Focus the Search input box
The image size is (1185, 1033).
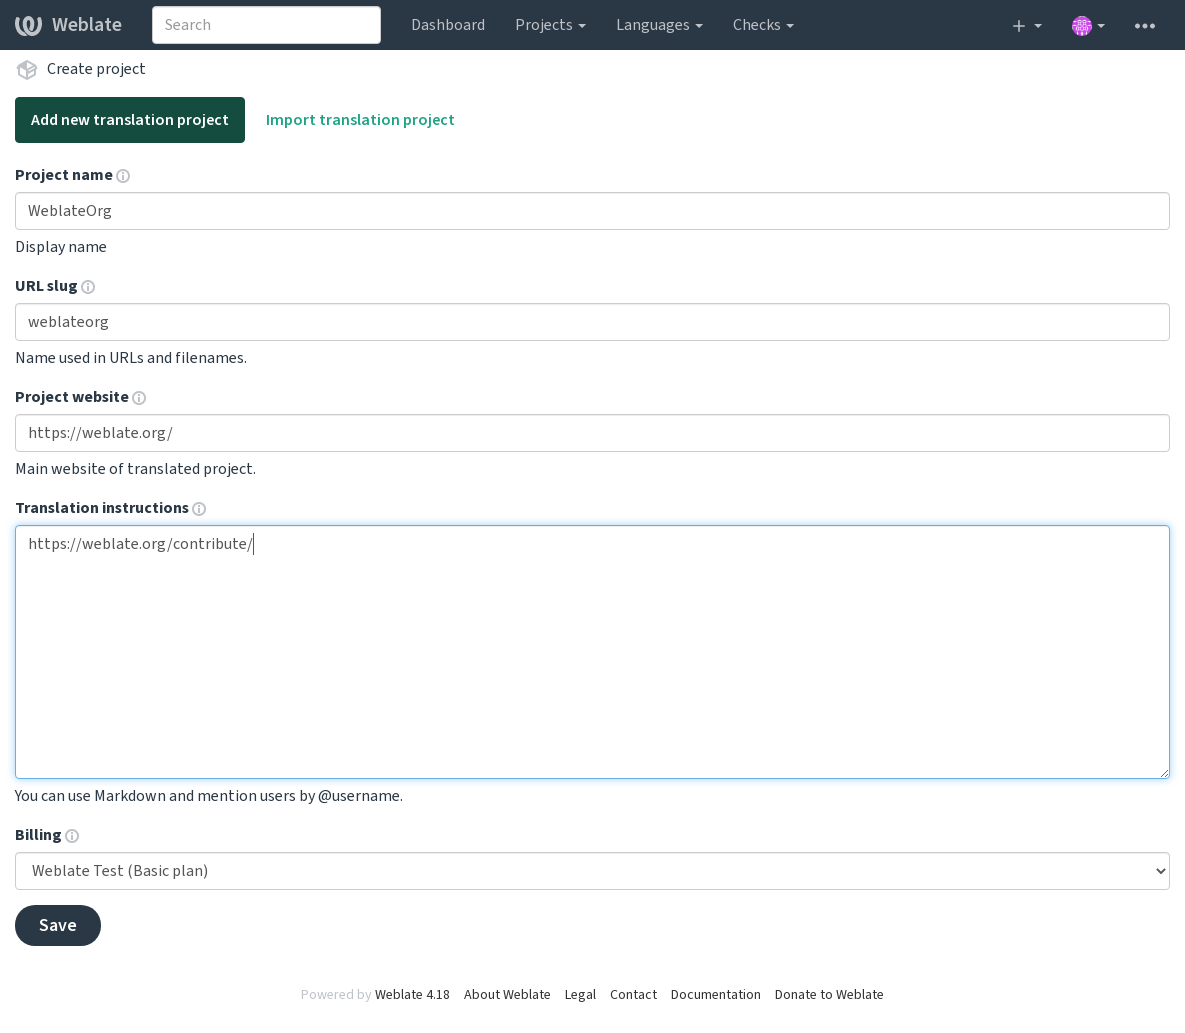[266, 25]
